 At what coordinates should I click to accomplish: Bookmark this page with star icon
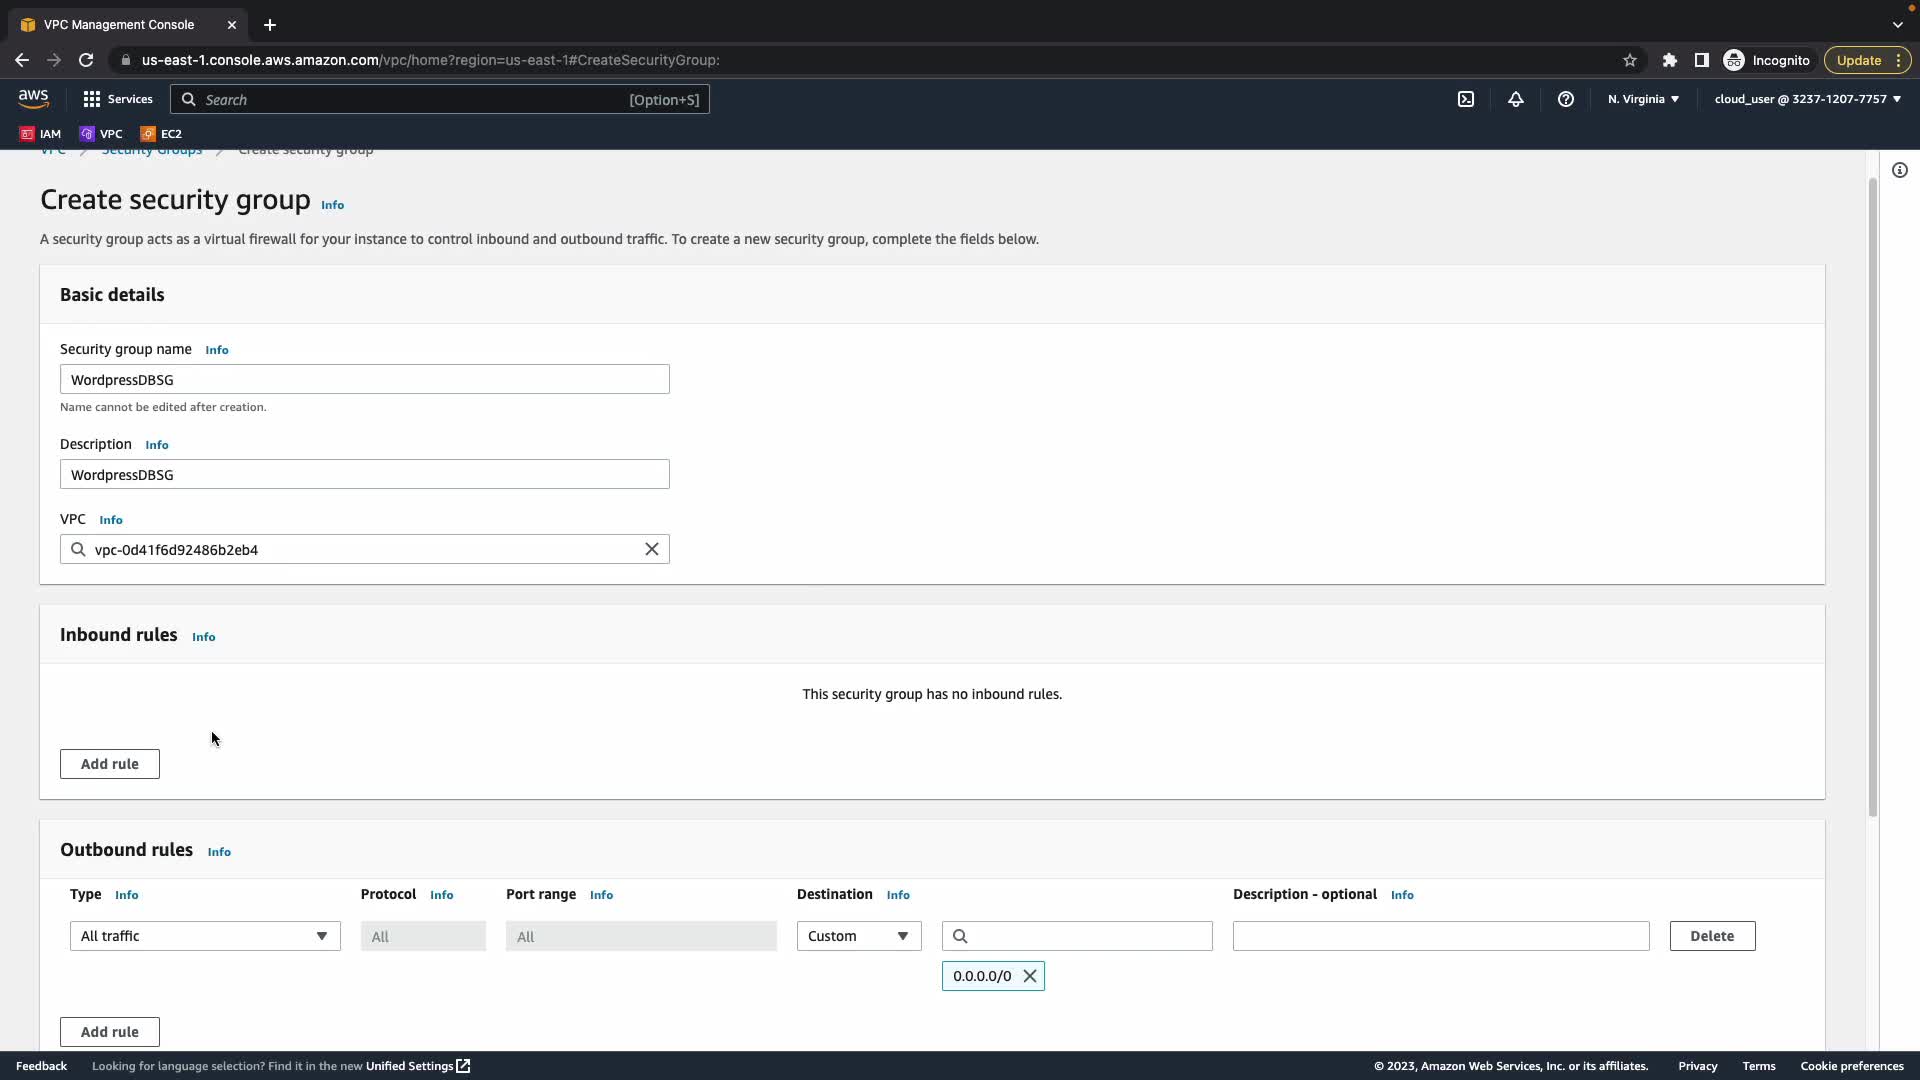coord(1630,60)
